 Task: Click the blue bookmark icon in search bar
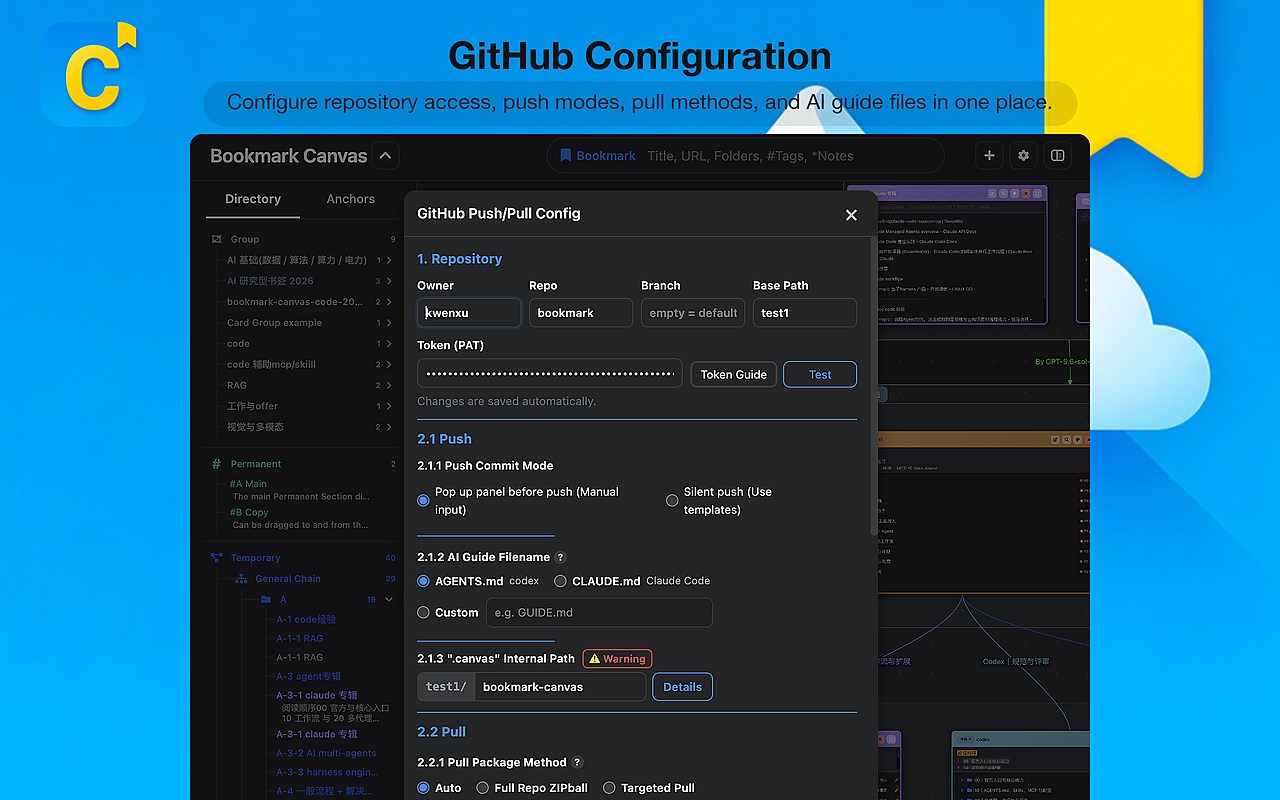coord(566,155)
